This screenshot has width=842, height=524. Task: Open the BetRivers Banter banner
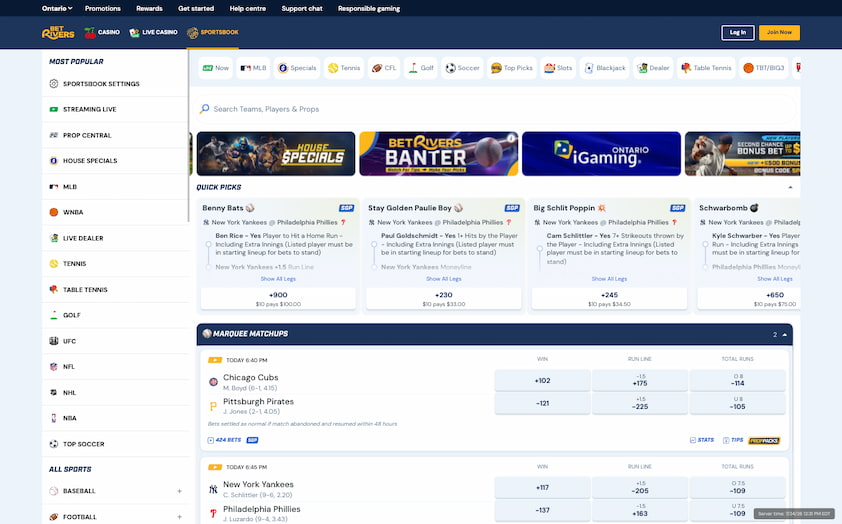[439, 154]
